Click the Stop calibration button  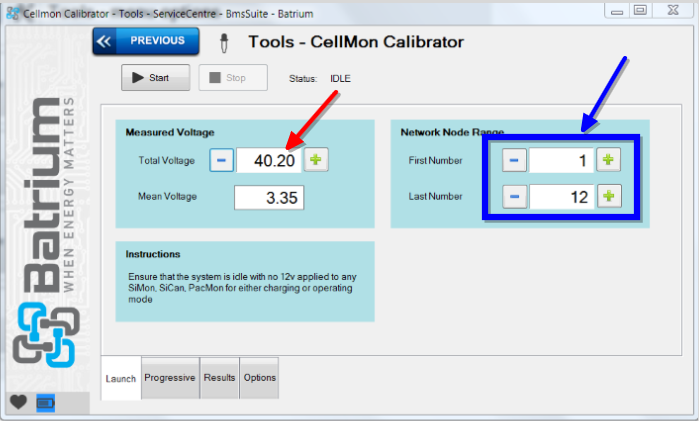pyautogui.click(x=233, y=78)
